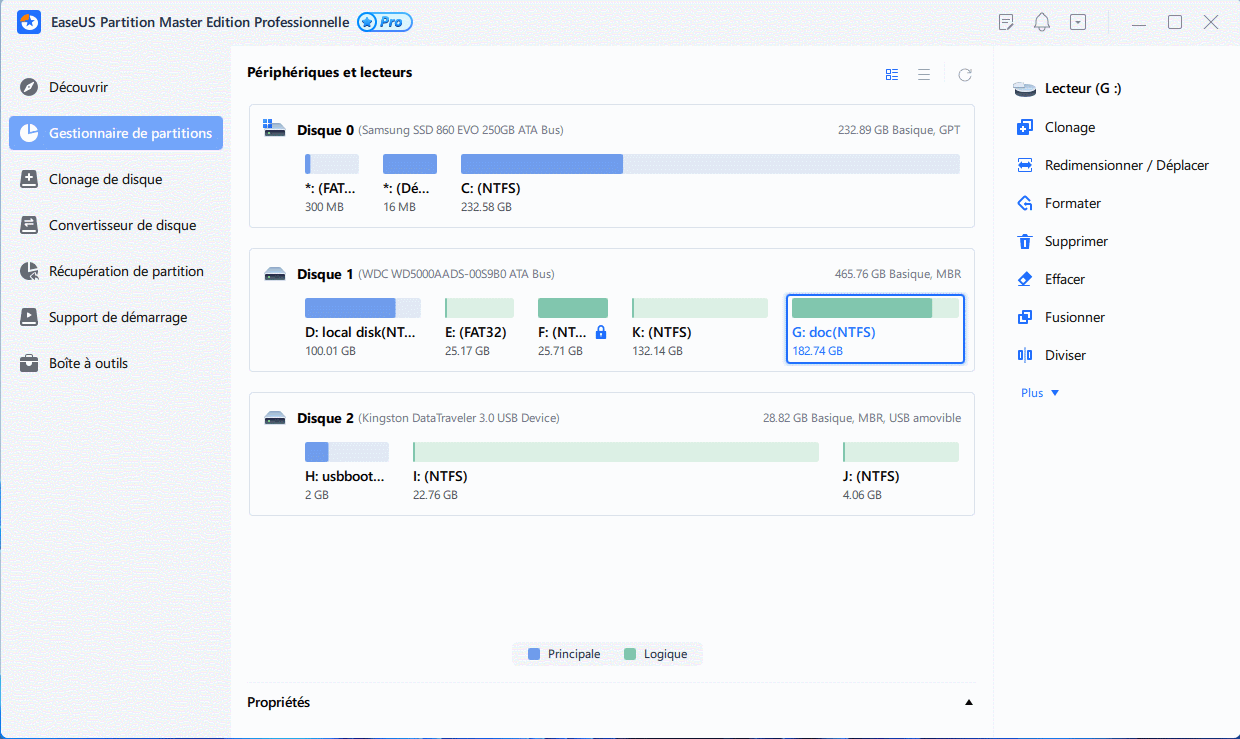Switch to list view layout
Viewport: 1240px width, 739px height.
924,74
